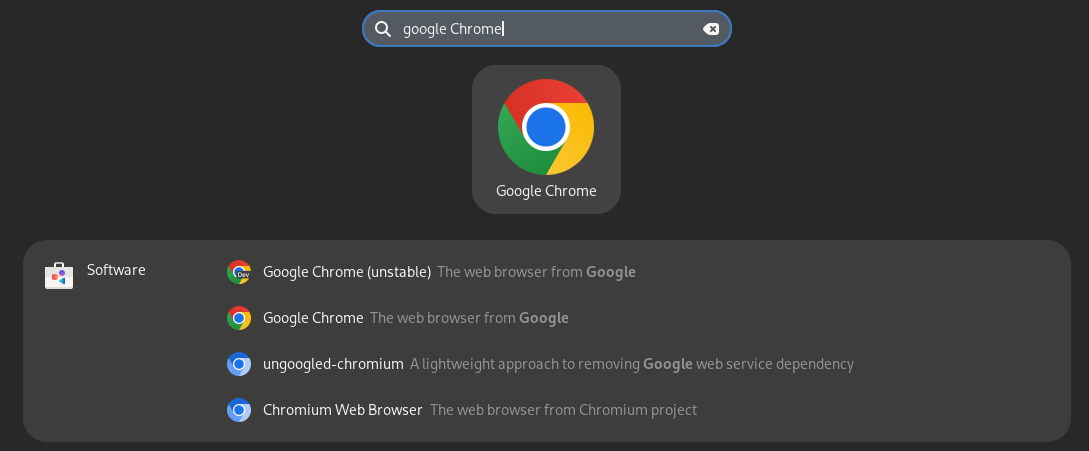Clear the search text with backspace icon
The width and height of the screenshot is (1089, 451).
pyautogui.click(x=710, y=28)
